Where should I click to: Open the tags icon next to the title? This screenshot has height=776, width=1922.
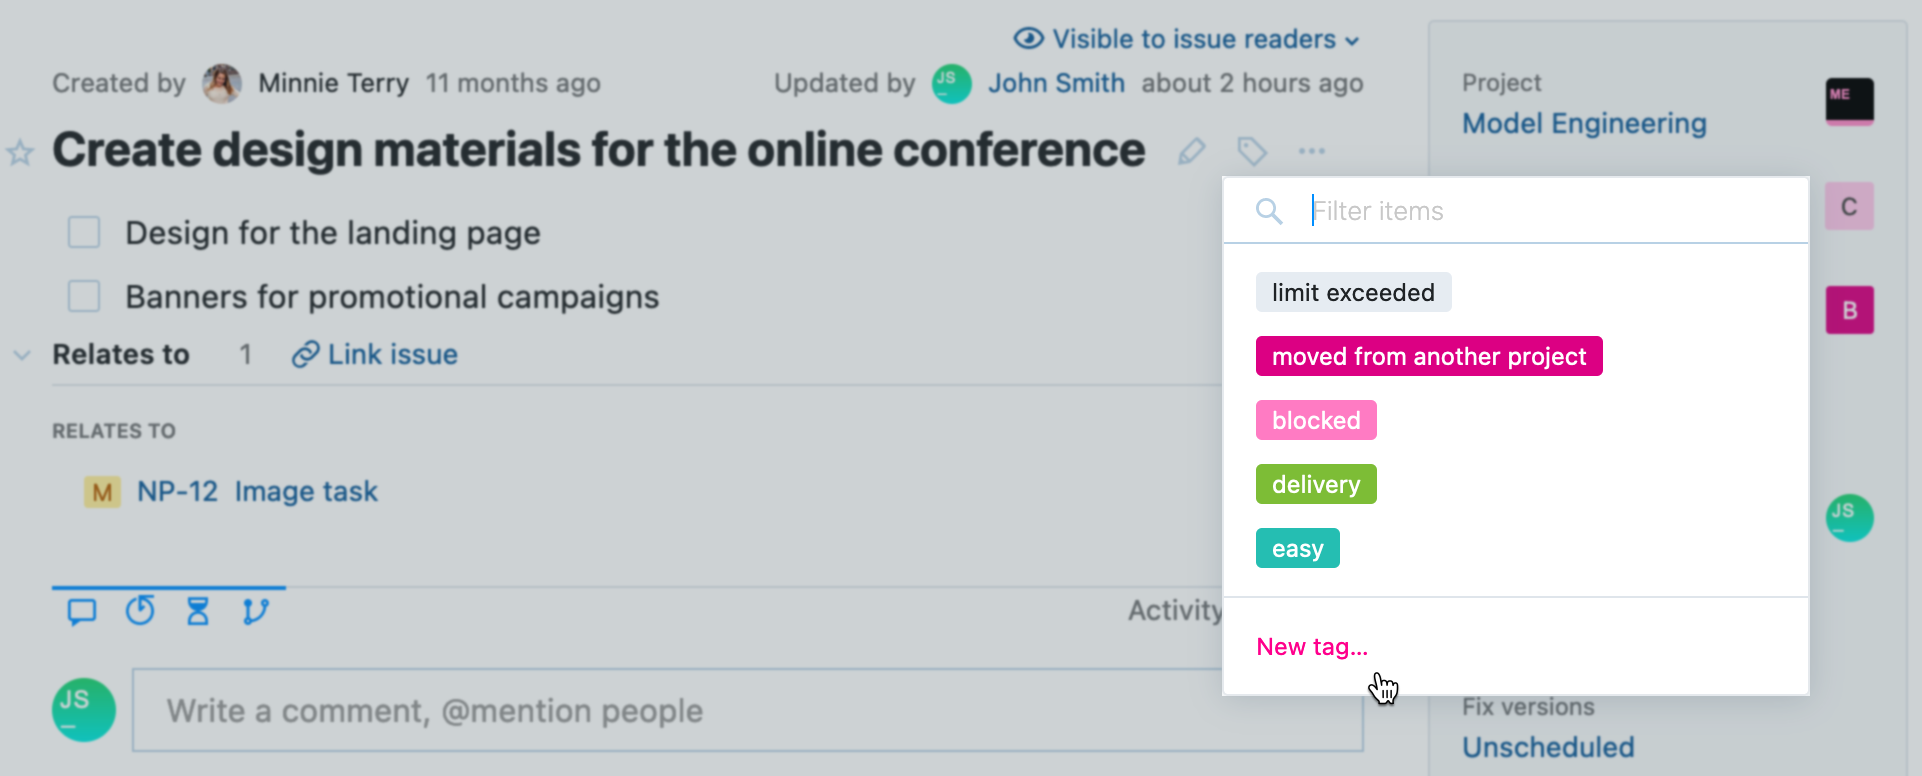pyautogui.click(x=1252, y=151)
